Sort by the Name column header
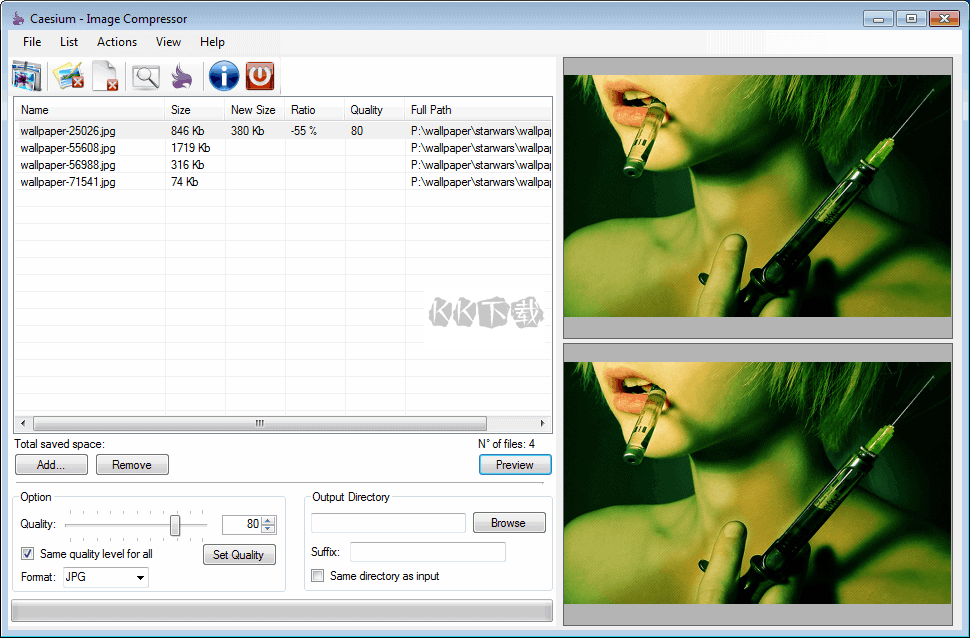970x638 pixels. 90,110
